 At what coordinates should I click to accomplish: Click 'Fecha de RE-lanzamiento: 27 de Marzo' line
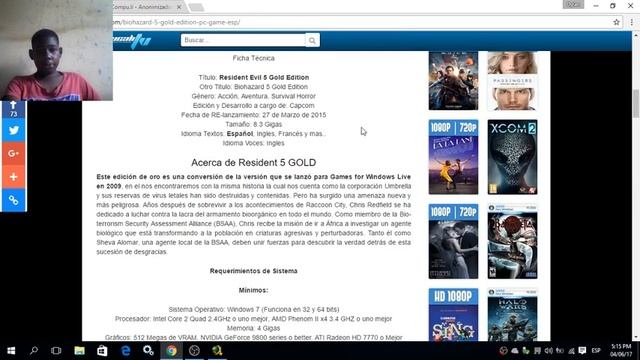(253, 115)
